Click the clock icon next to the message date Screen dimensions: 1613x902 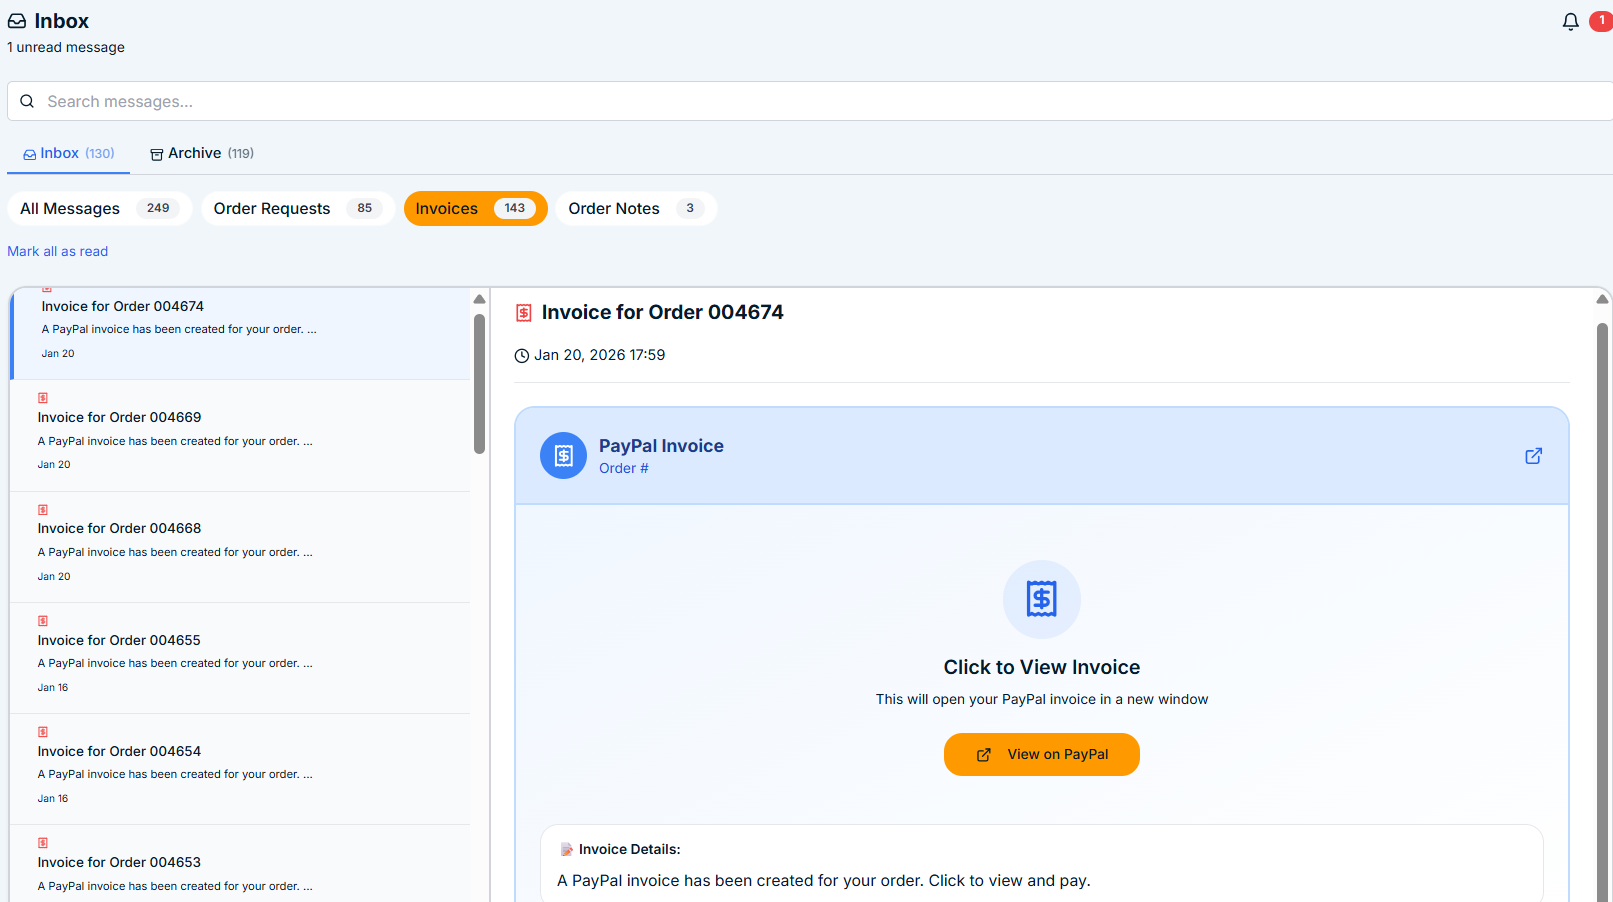click(521, 356)
